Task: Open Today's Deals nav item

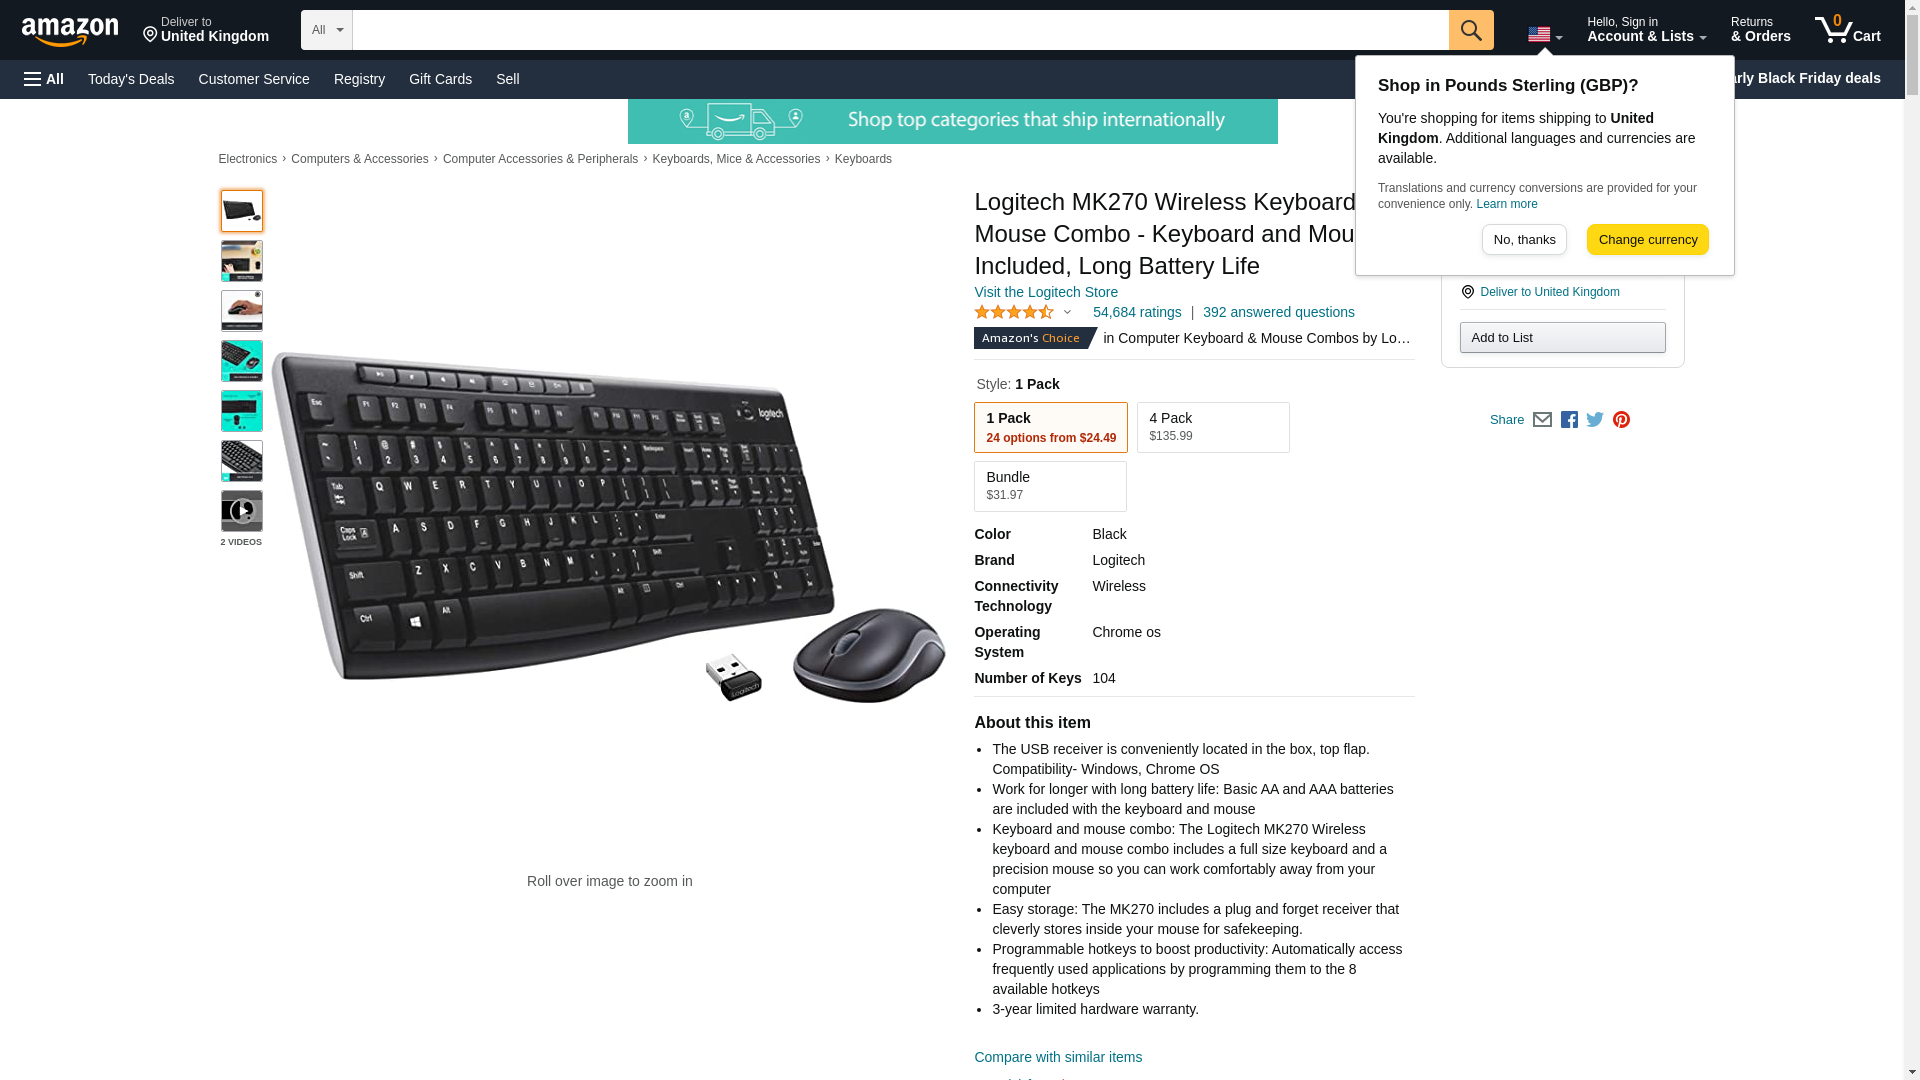Action: (131, 79)
